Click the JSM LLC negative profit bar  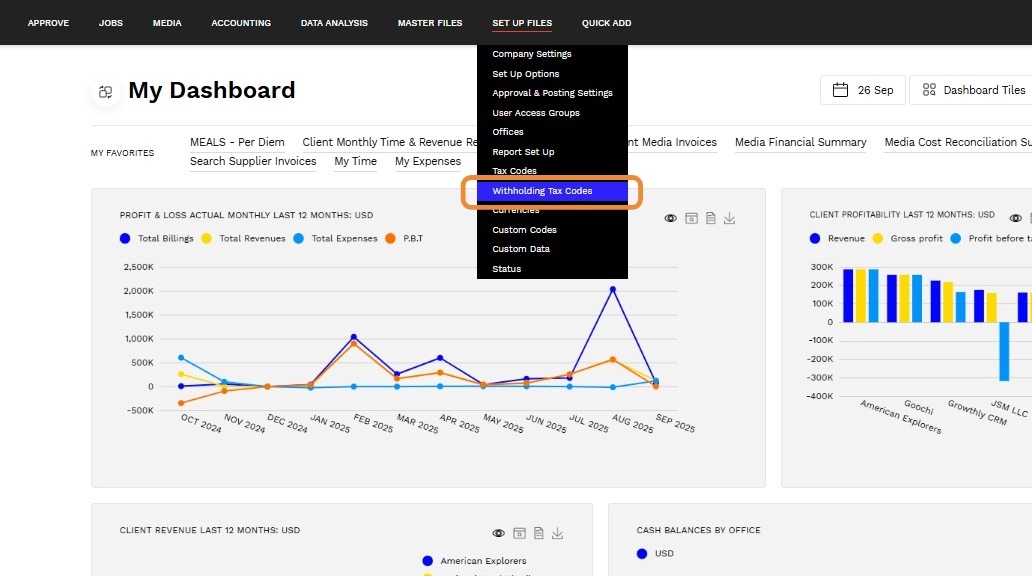(1004, 352)
